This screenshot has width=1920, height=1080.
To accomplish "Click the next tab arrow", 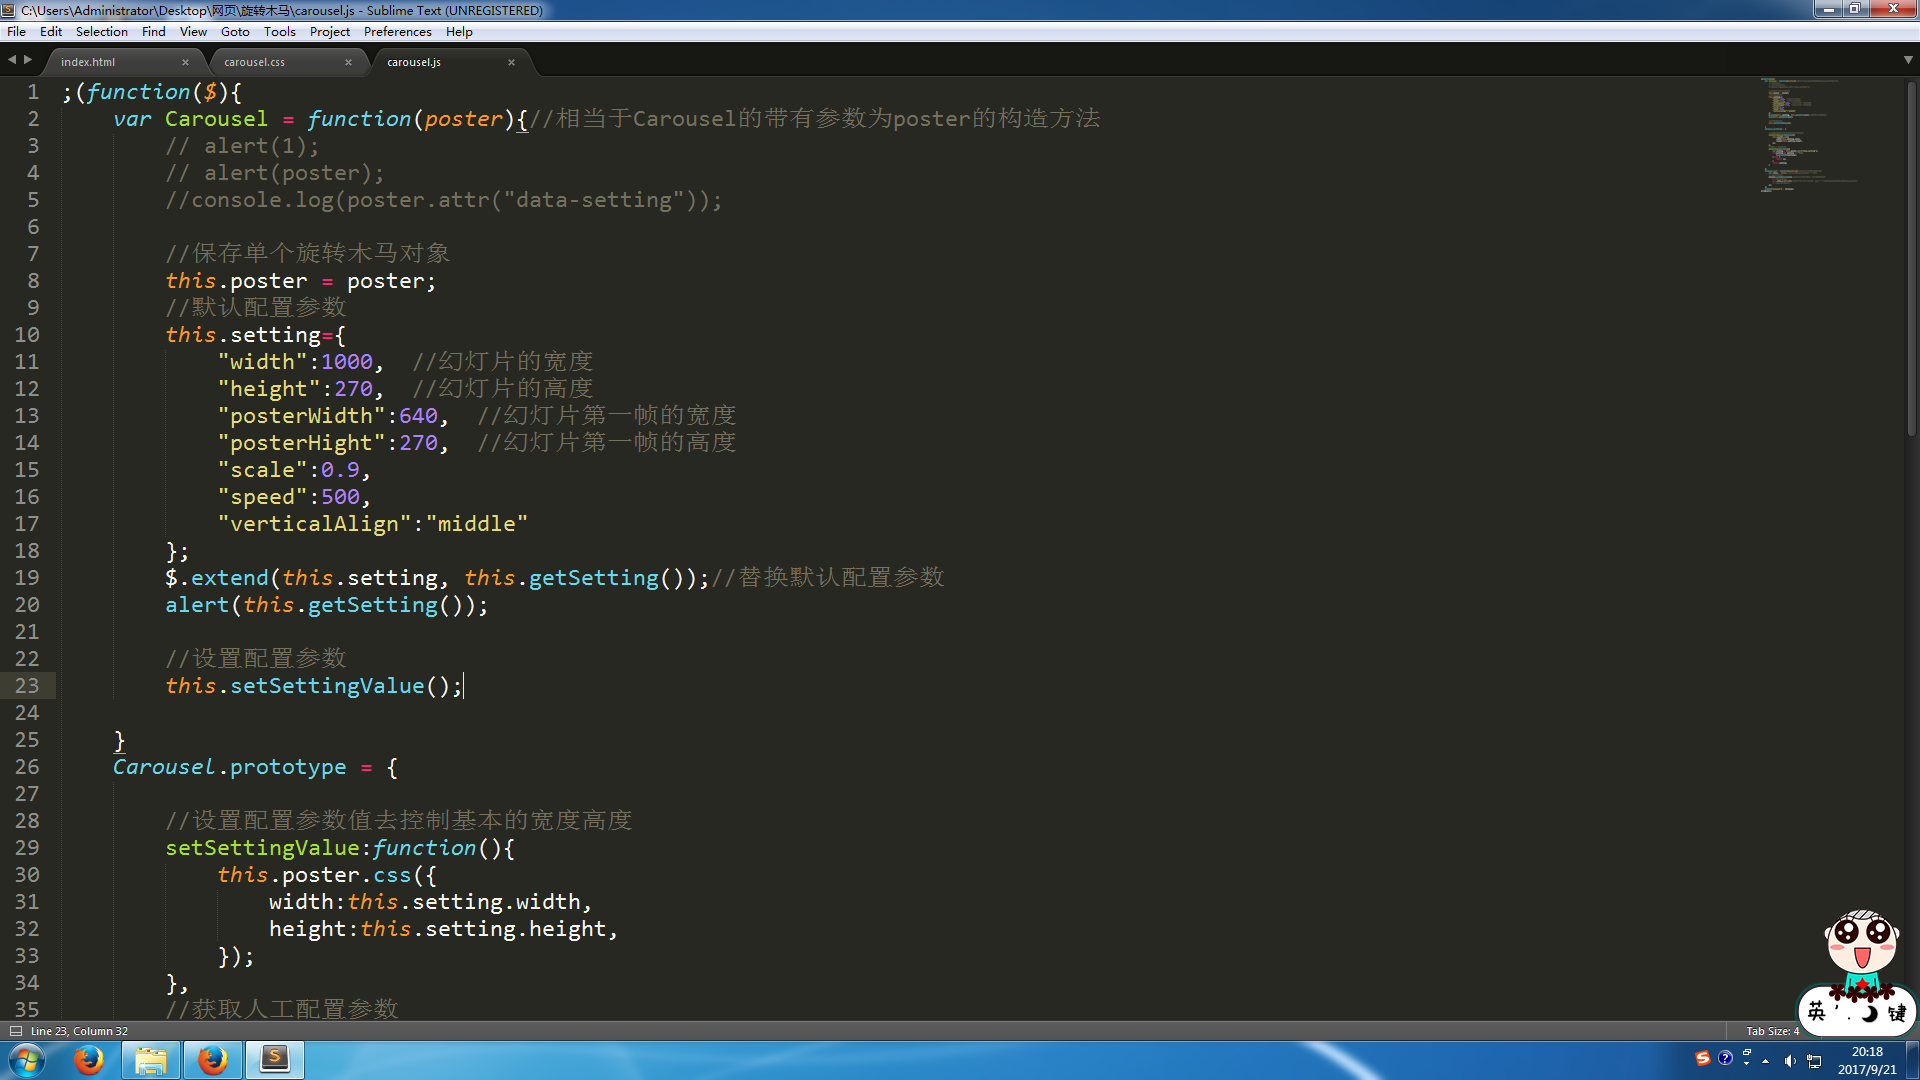I will [x=28, y=60].
